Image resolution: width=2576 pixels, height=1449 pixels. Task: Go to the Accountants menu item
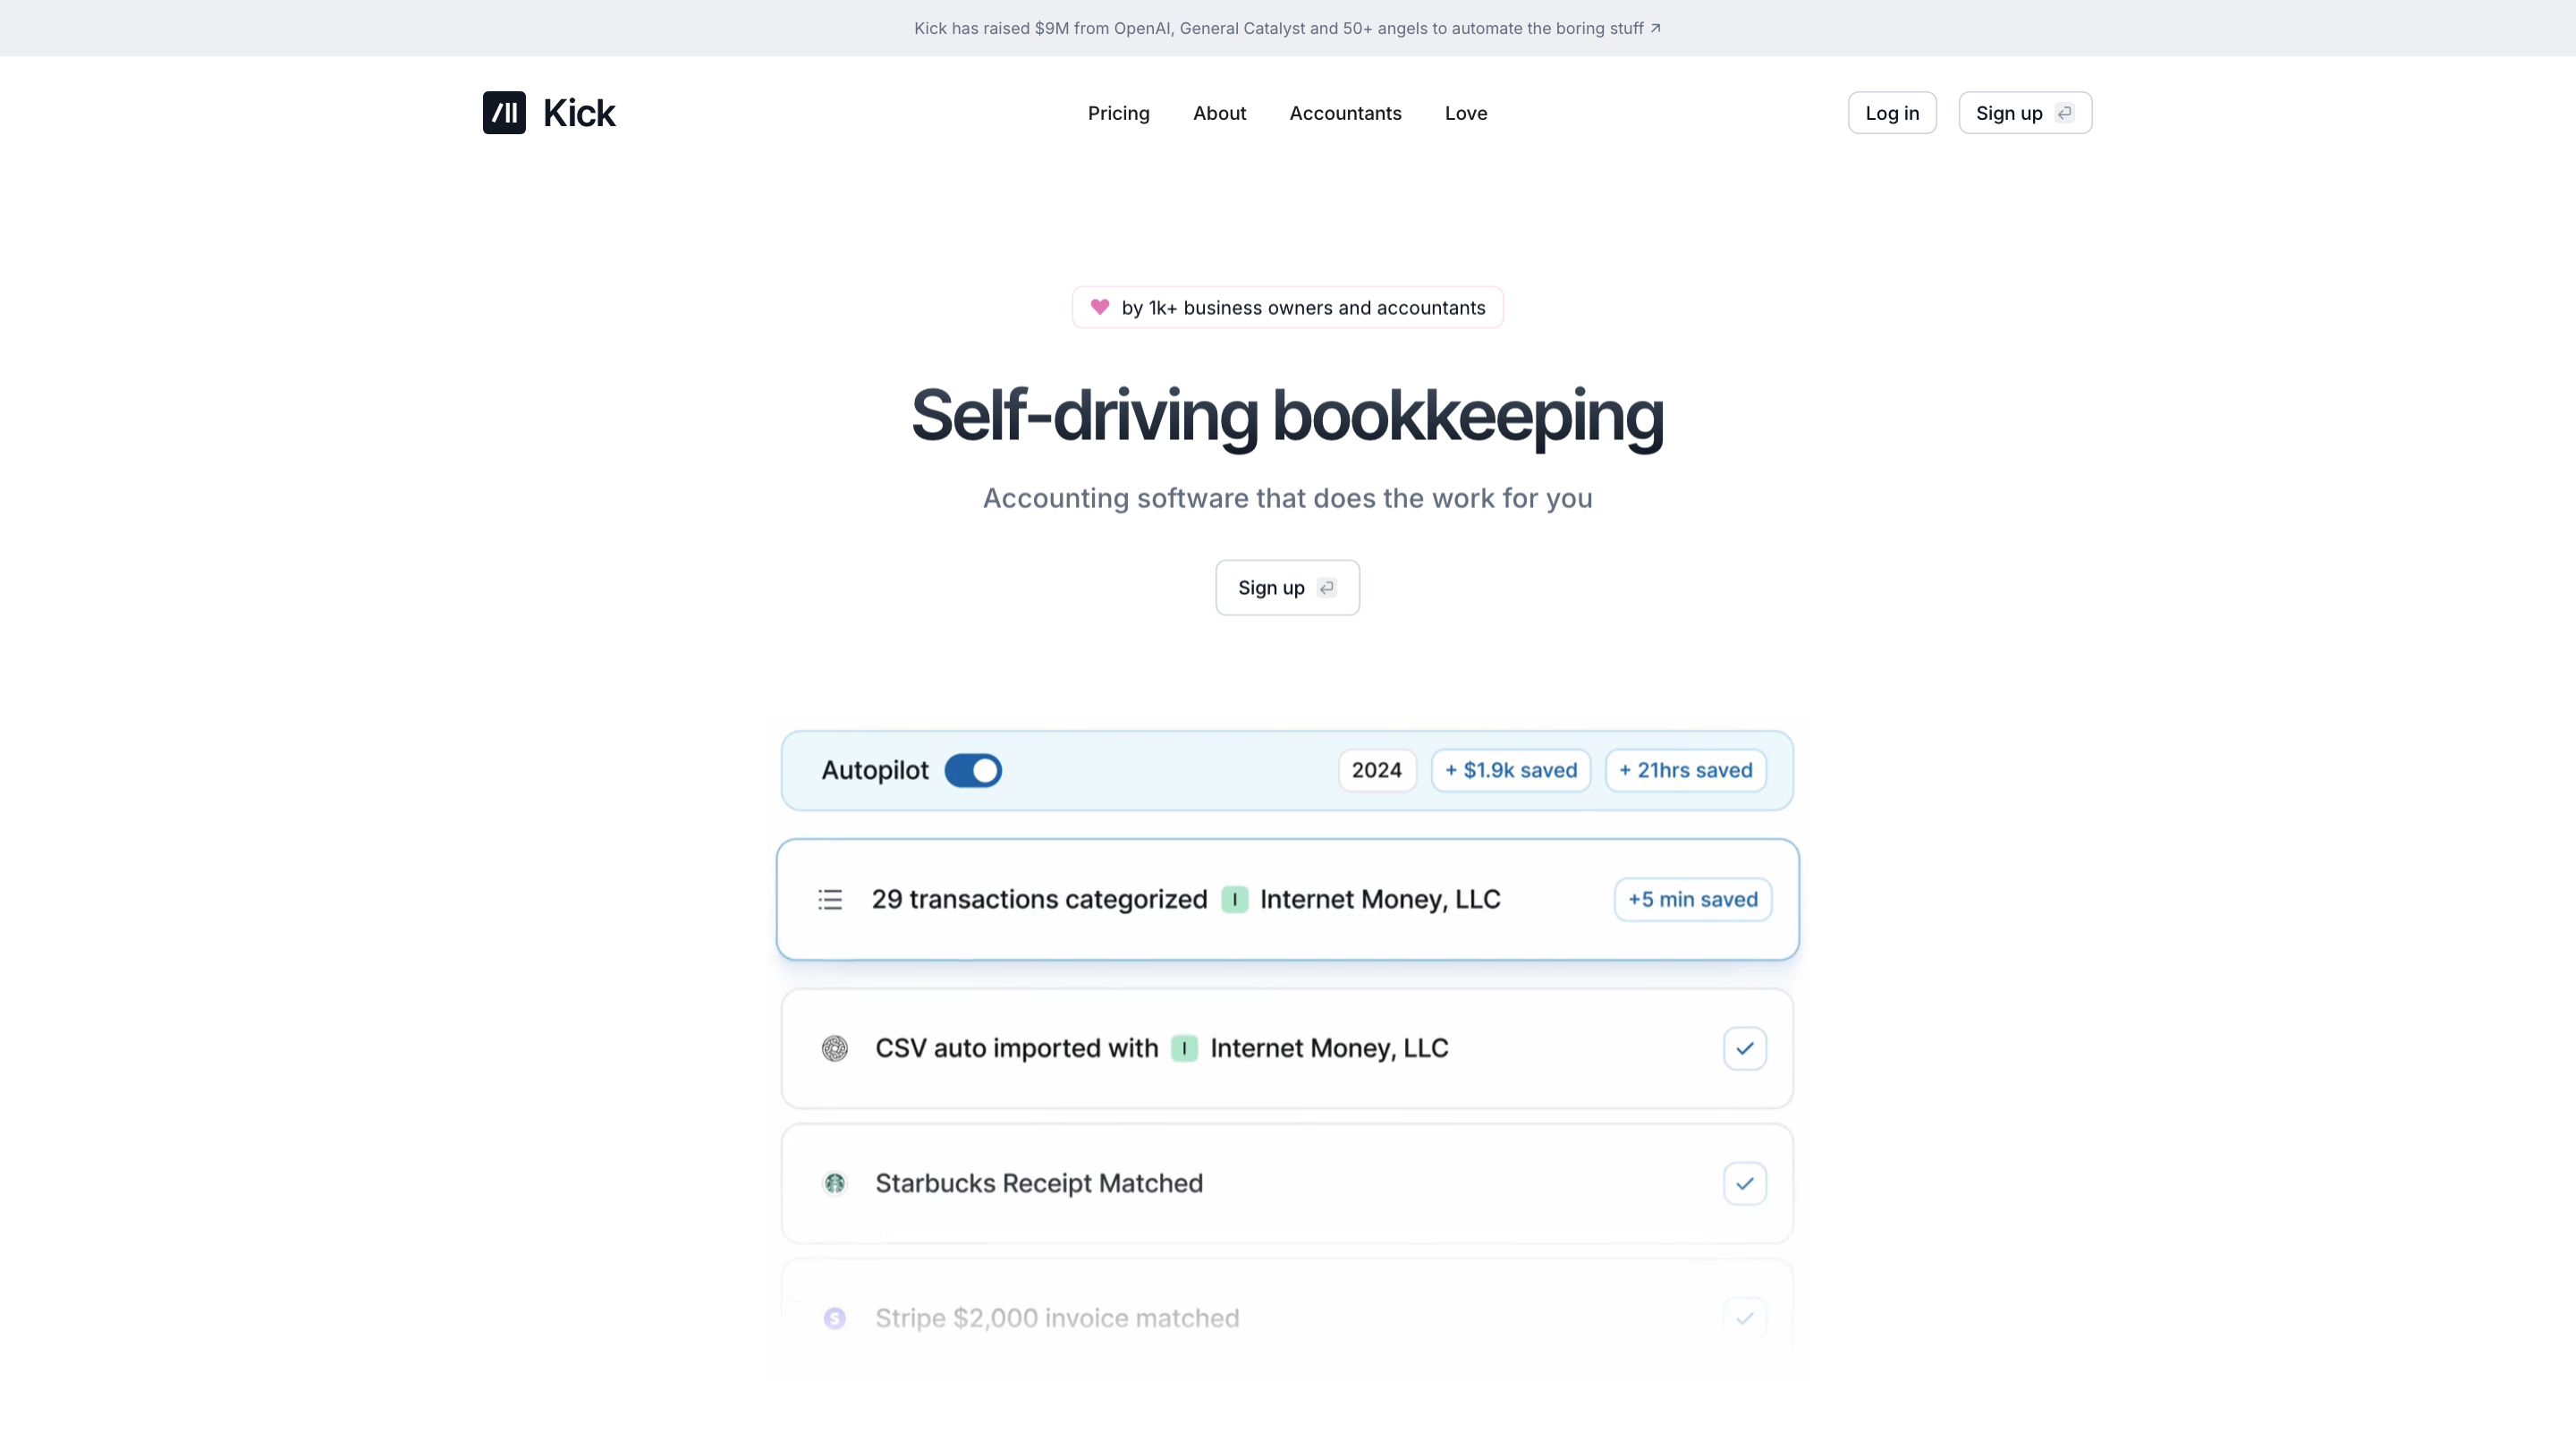point(1345,113)
